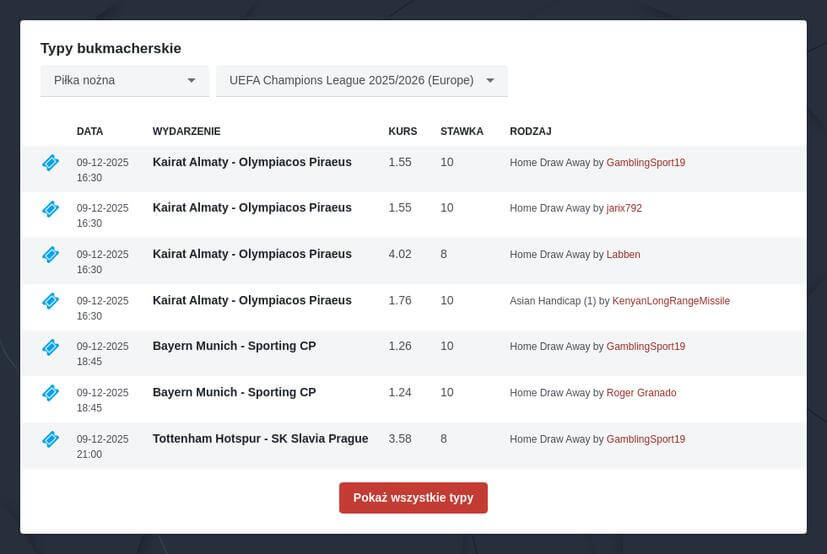Click the KURS column header
827x554 pixels.
point(402,131)
